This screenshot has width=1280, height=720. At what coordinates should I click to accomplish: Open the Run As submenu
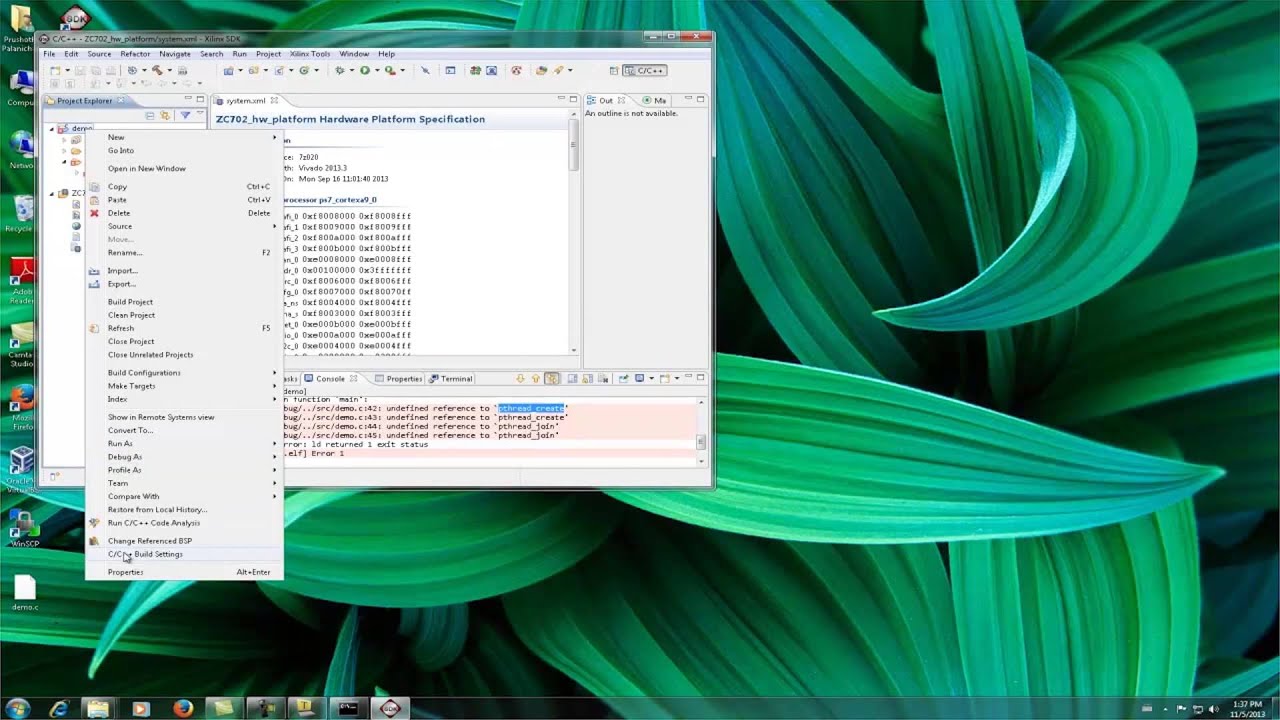(x=184, y=444)
